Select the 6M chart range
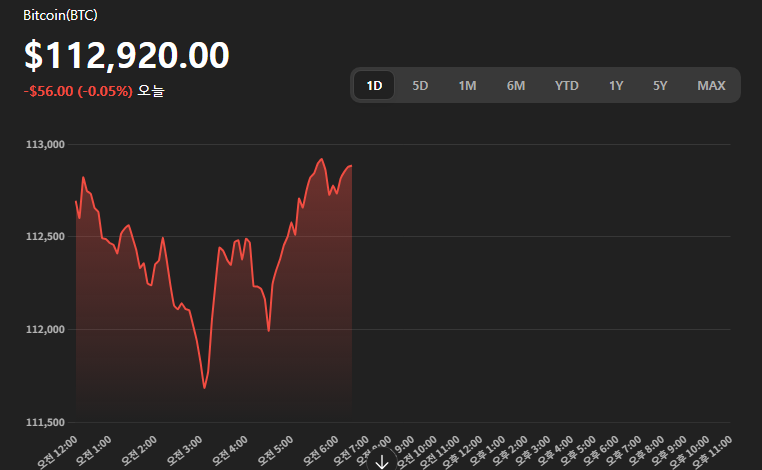Image resolution: width=762 pixels, height=470 pixels. 516,85
